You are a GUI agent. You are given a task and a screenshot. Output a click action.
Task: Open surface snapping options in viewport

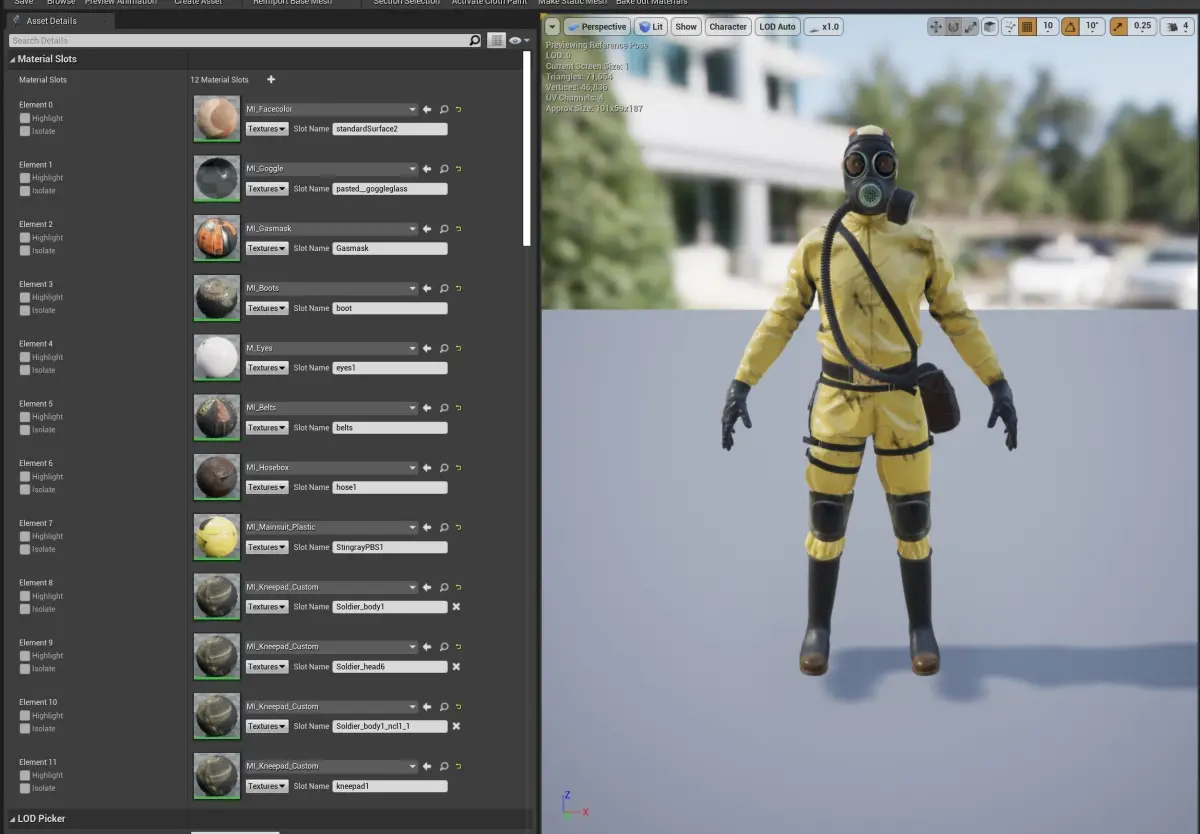point(1009,27)
